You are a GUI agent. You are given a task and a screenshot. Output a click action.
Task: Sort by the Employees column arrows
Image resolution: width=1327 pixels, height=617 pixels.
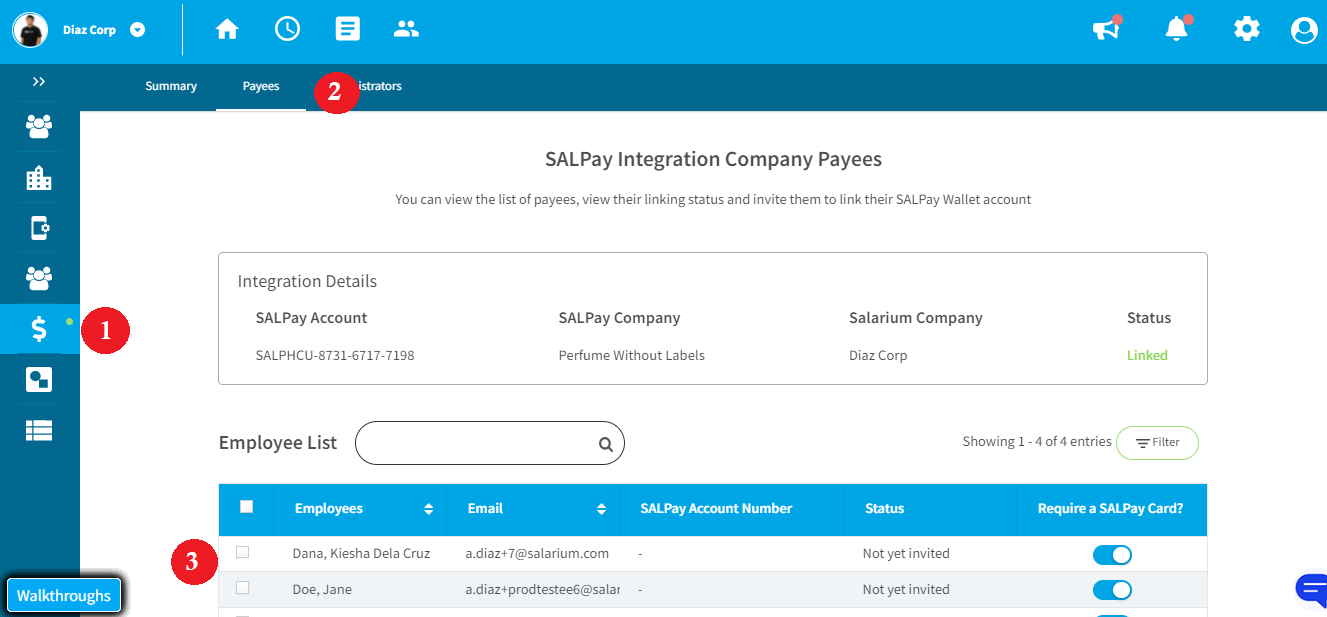coord(429,509)
